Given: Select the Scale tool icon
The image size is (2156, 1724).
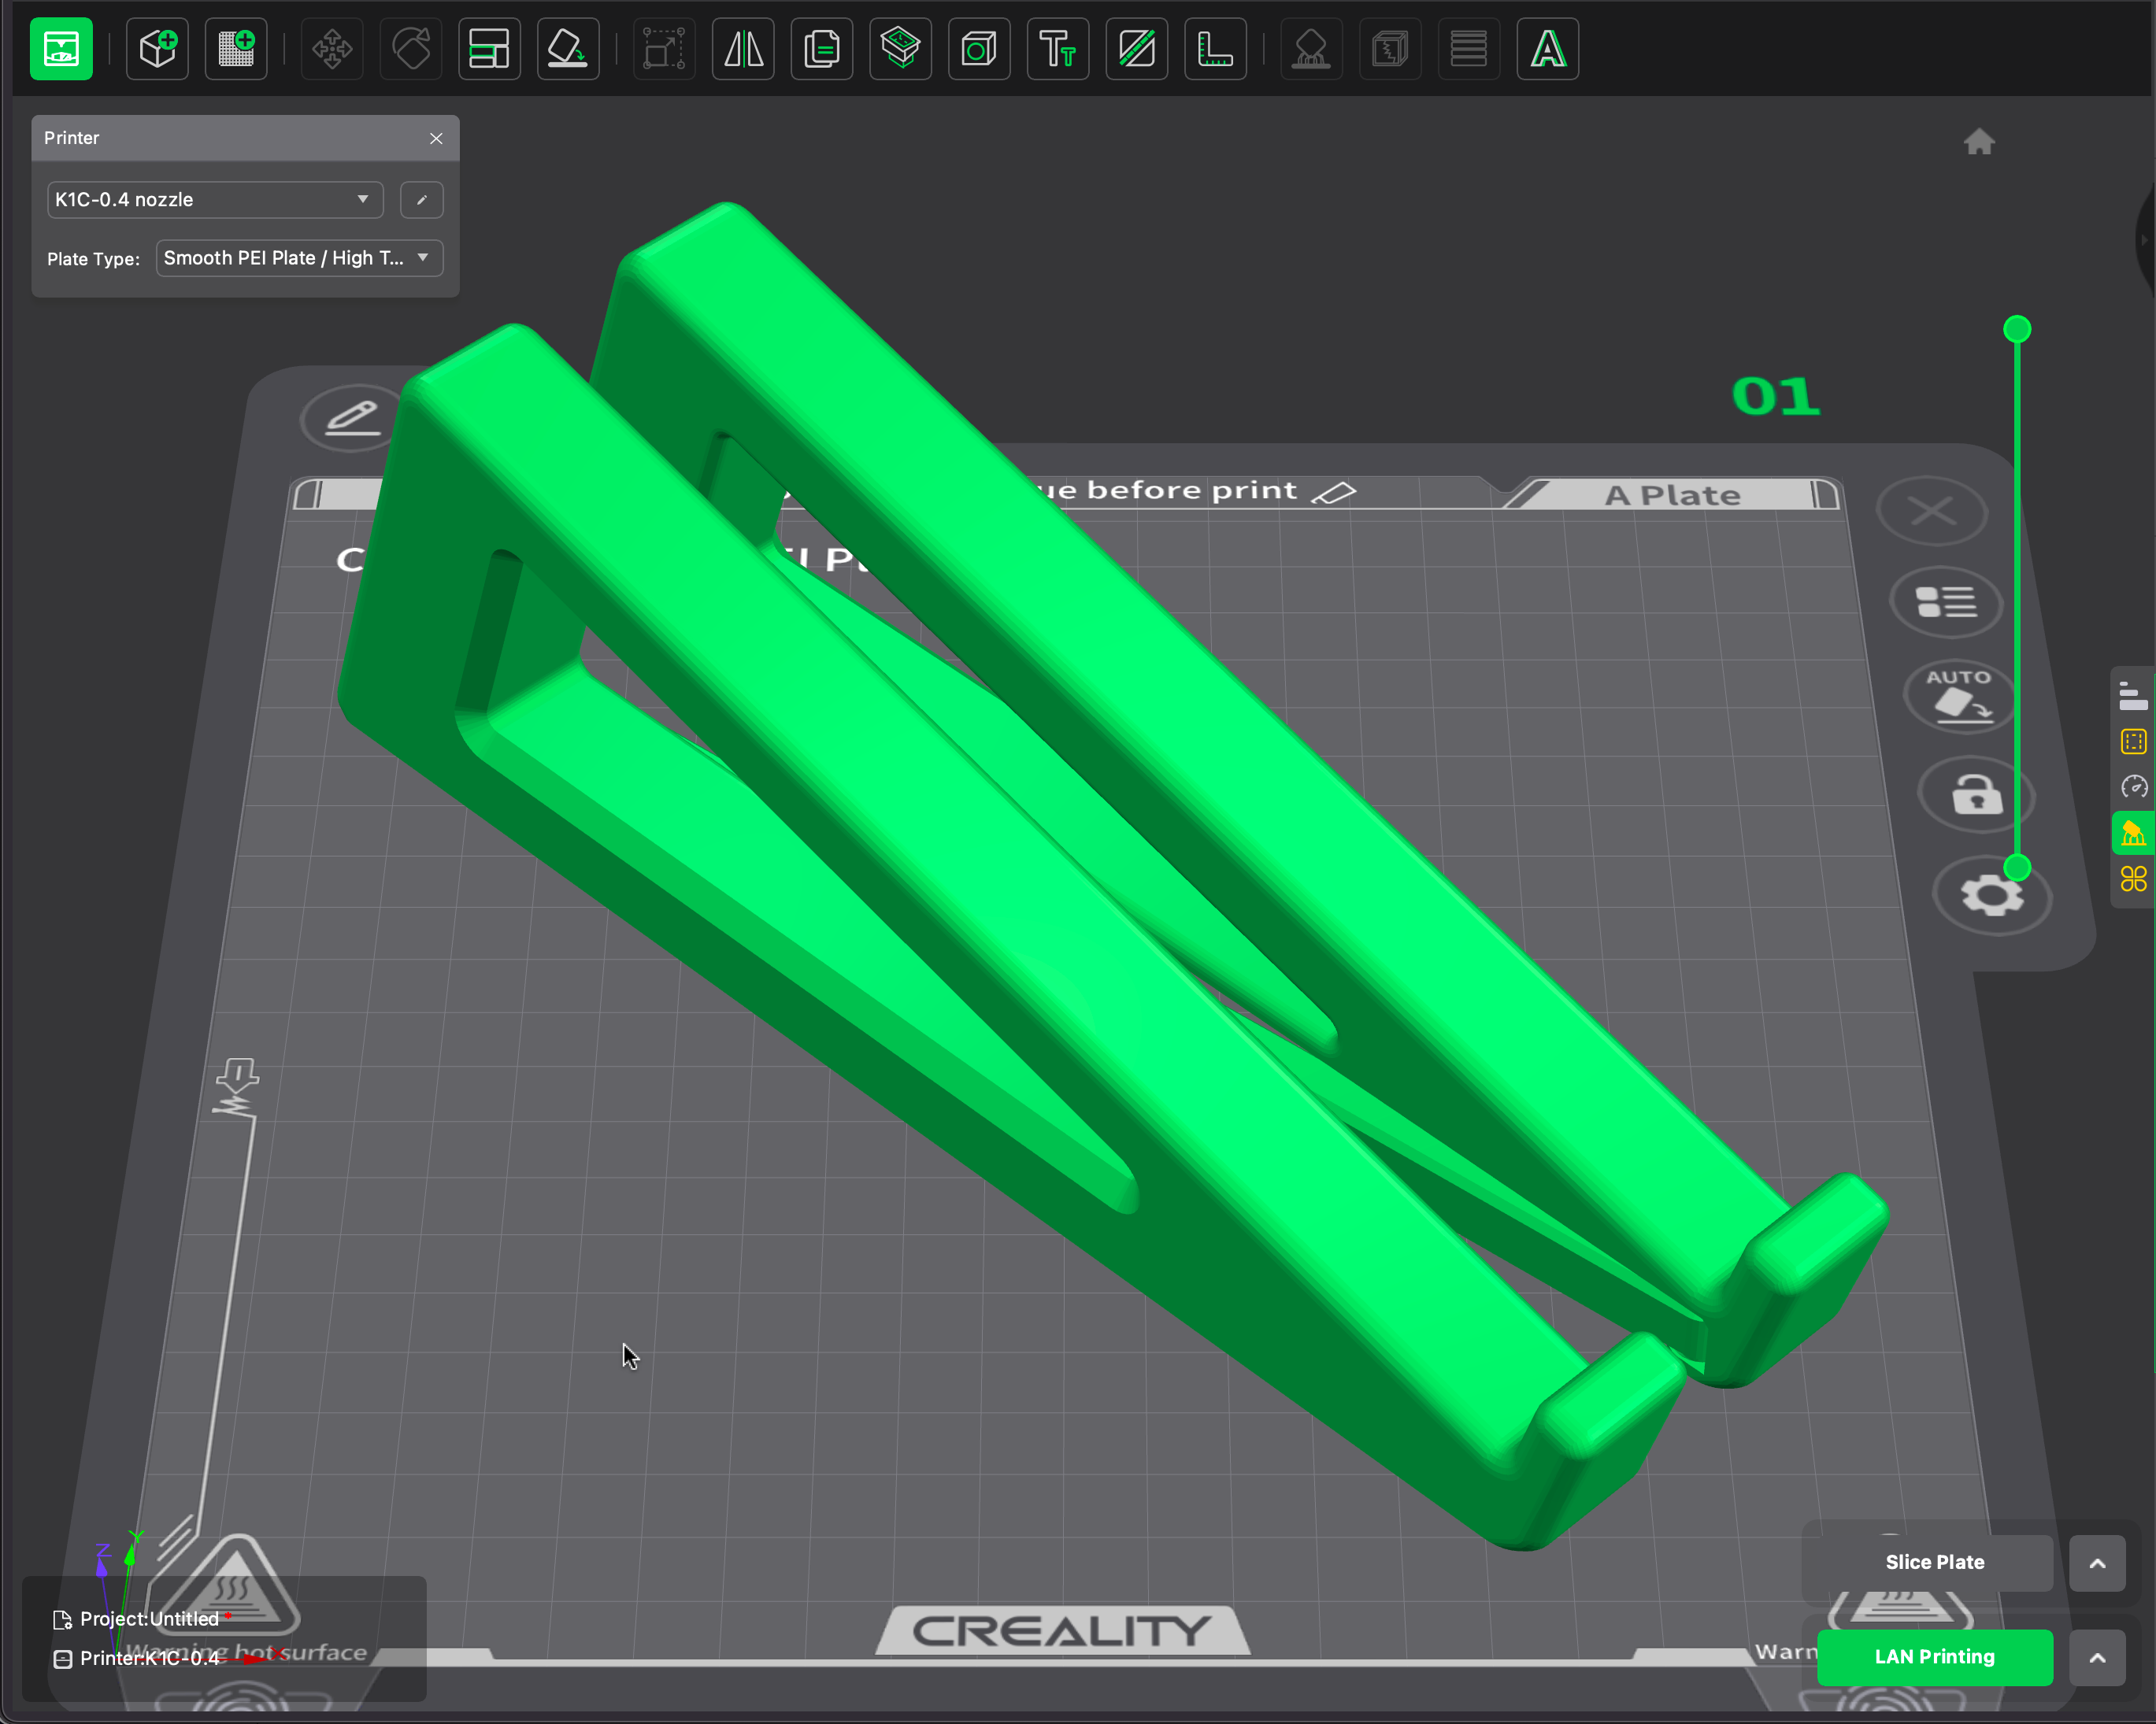Looking at the screenshot, I should [664, 48].
